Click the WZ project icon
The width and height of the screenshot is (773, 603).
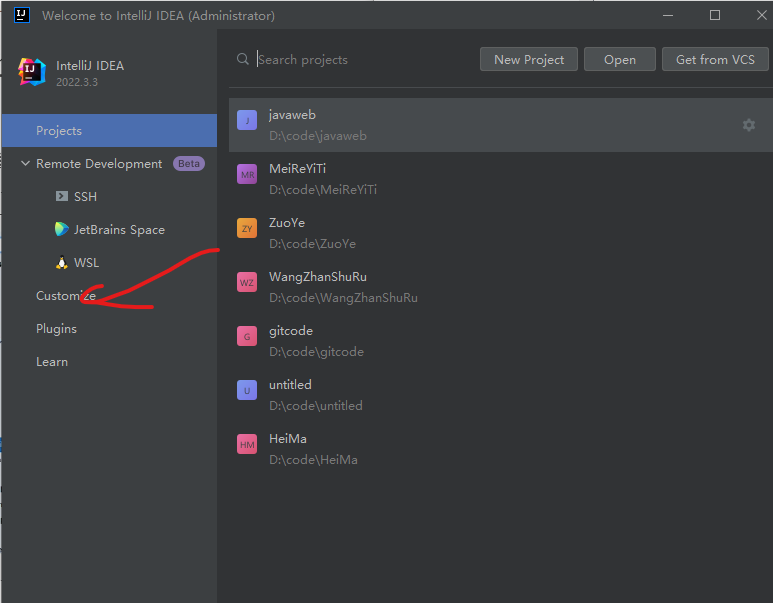pos(247,282)
